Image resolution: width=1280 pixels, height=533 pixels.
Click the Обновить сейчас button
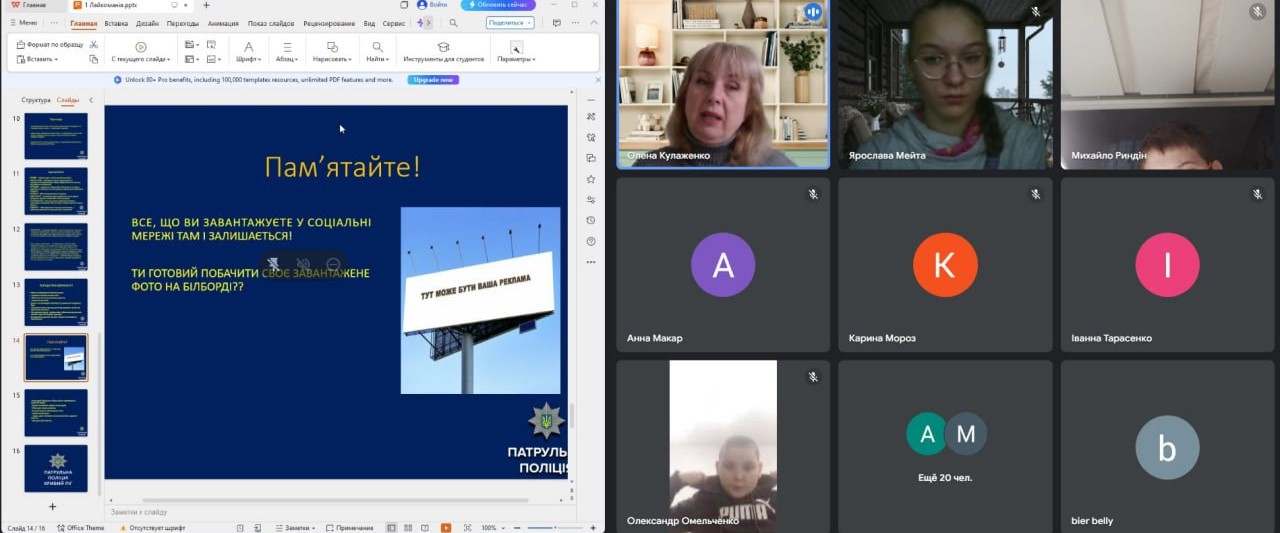pyautogui.click(x=498, y=5)
